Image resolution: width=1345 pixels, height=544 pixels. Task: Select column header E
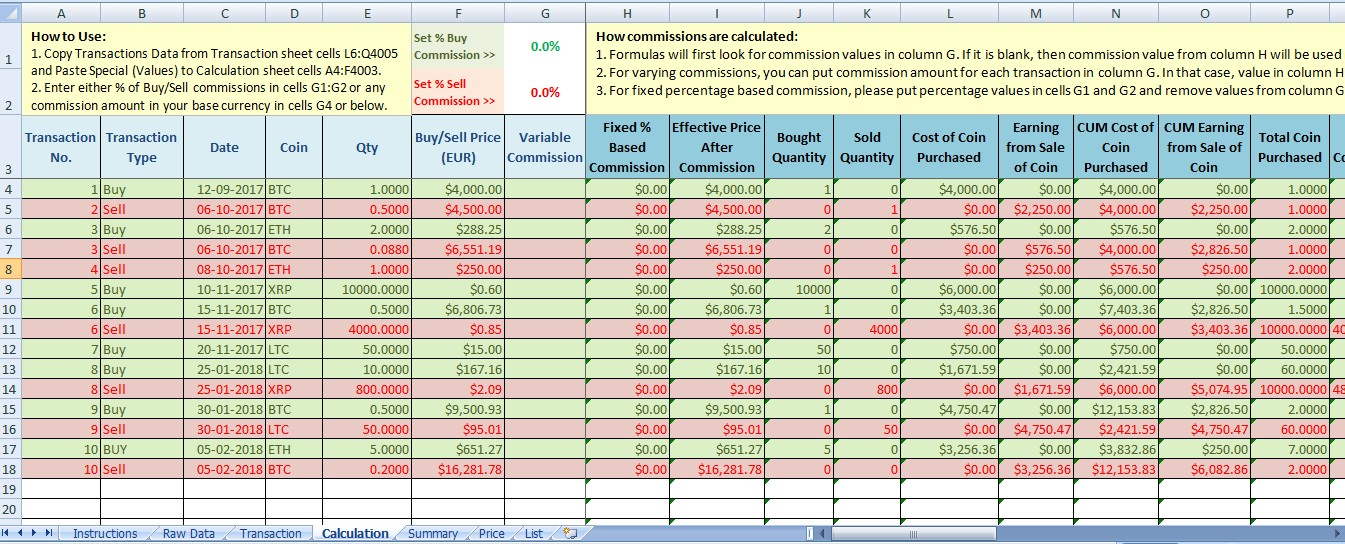[367, 14]
